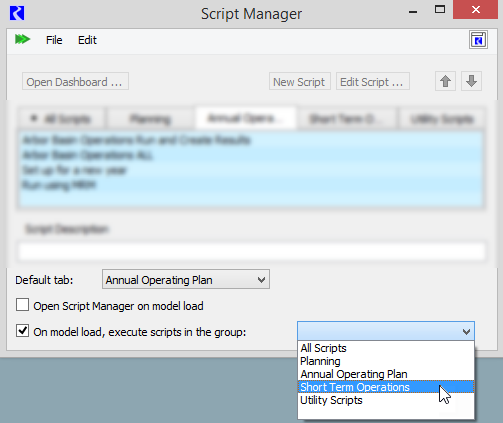Collapse the execute scripts group dropdown arrow

coord(466,331)
